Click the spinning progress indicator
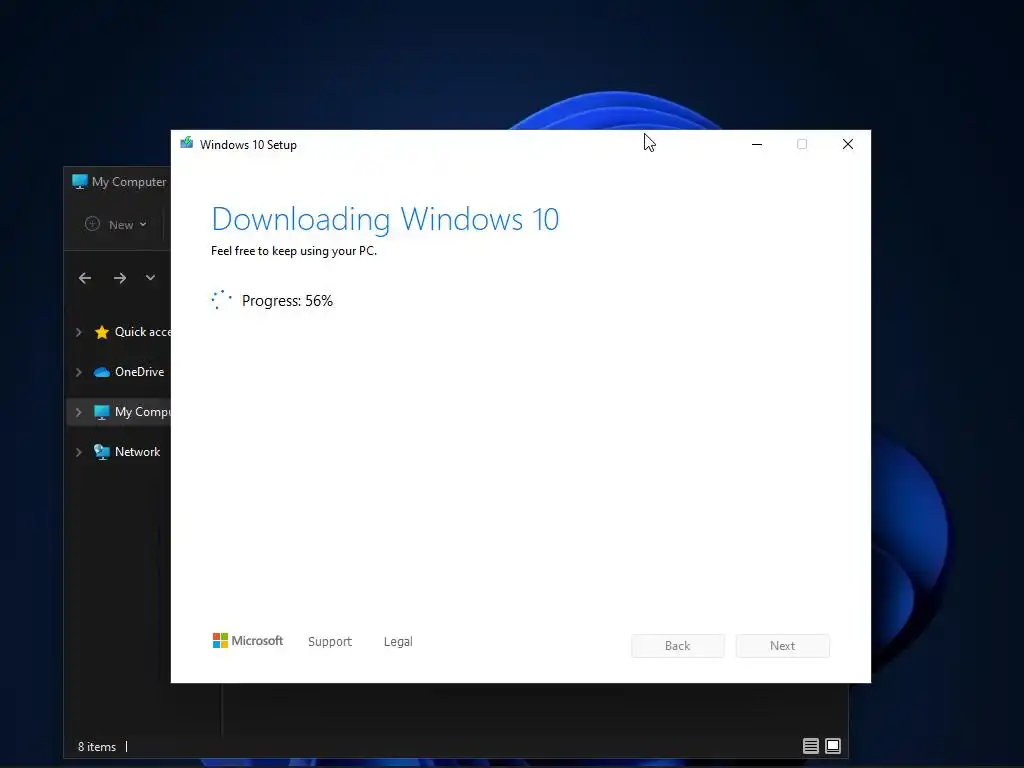Image resolution: width=1024 pixels, height=768 pixels. (x=221, y=300)
